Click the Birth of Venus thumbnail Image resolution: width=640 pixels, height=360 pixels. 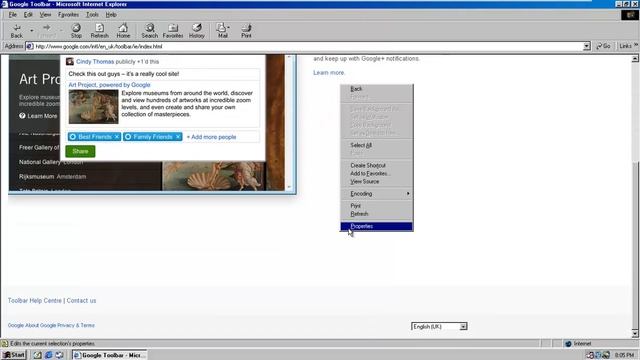point(93,107)
